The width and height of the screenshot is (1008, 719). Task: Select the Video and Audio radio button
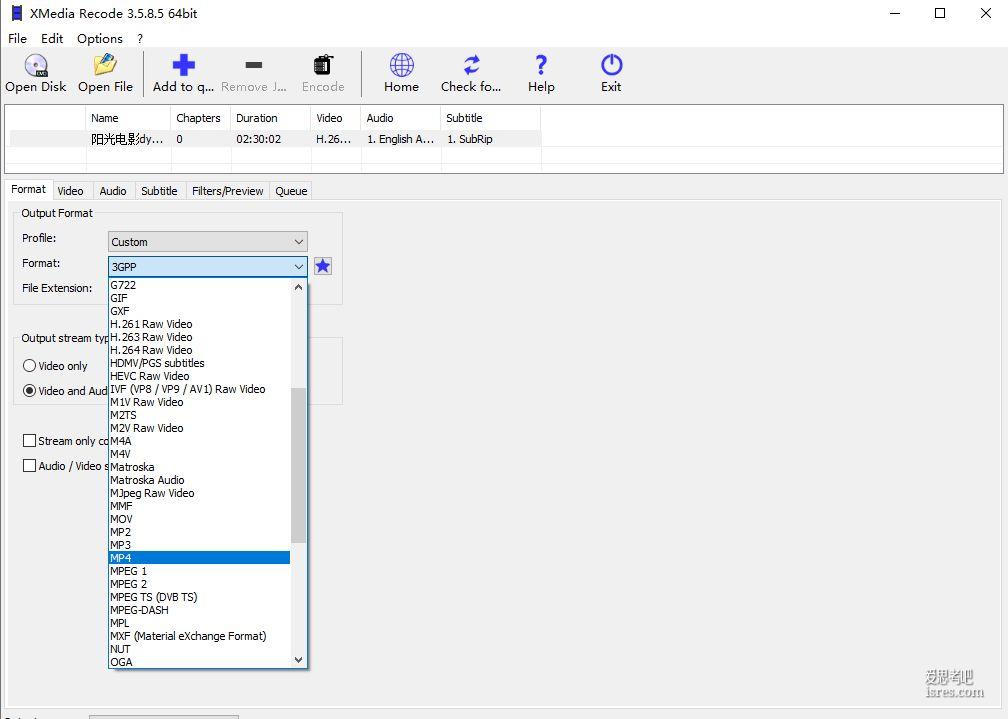pos(29,390)
